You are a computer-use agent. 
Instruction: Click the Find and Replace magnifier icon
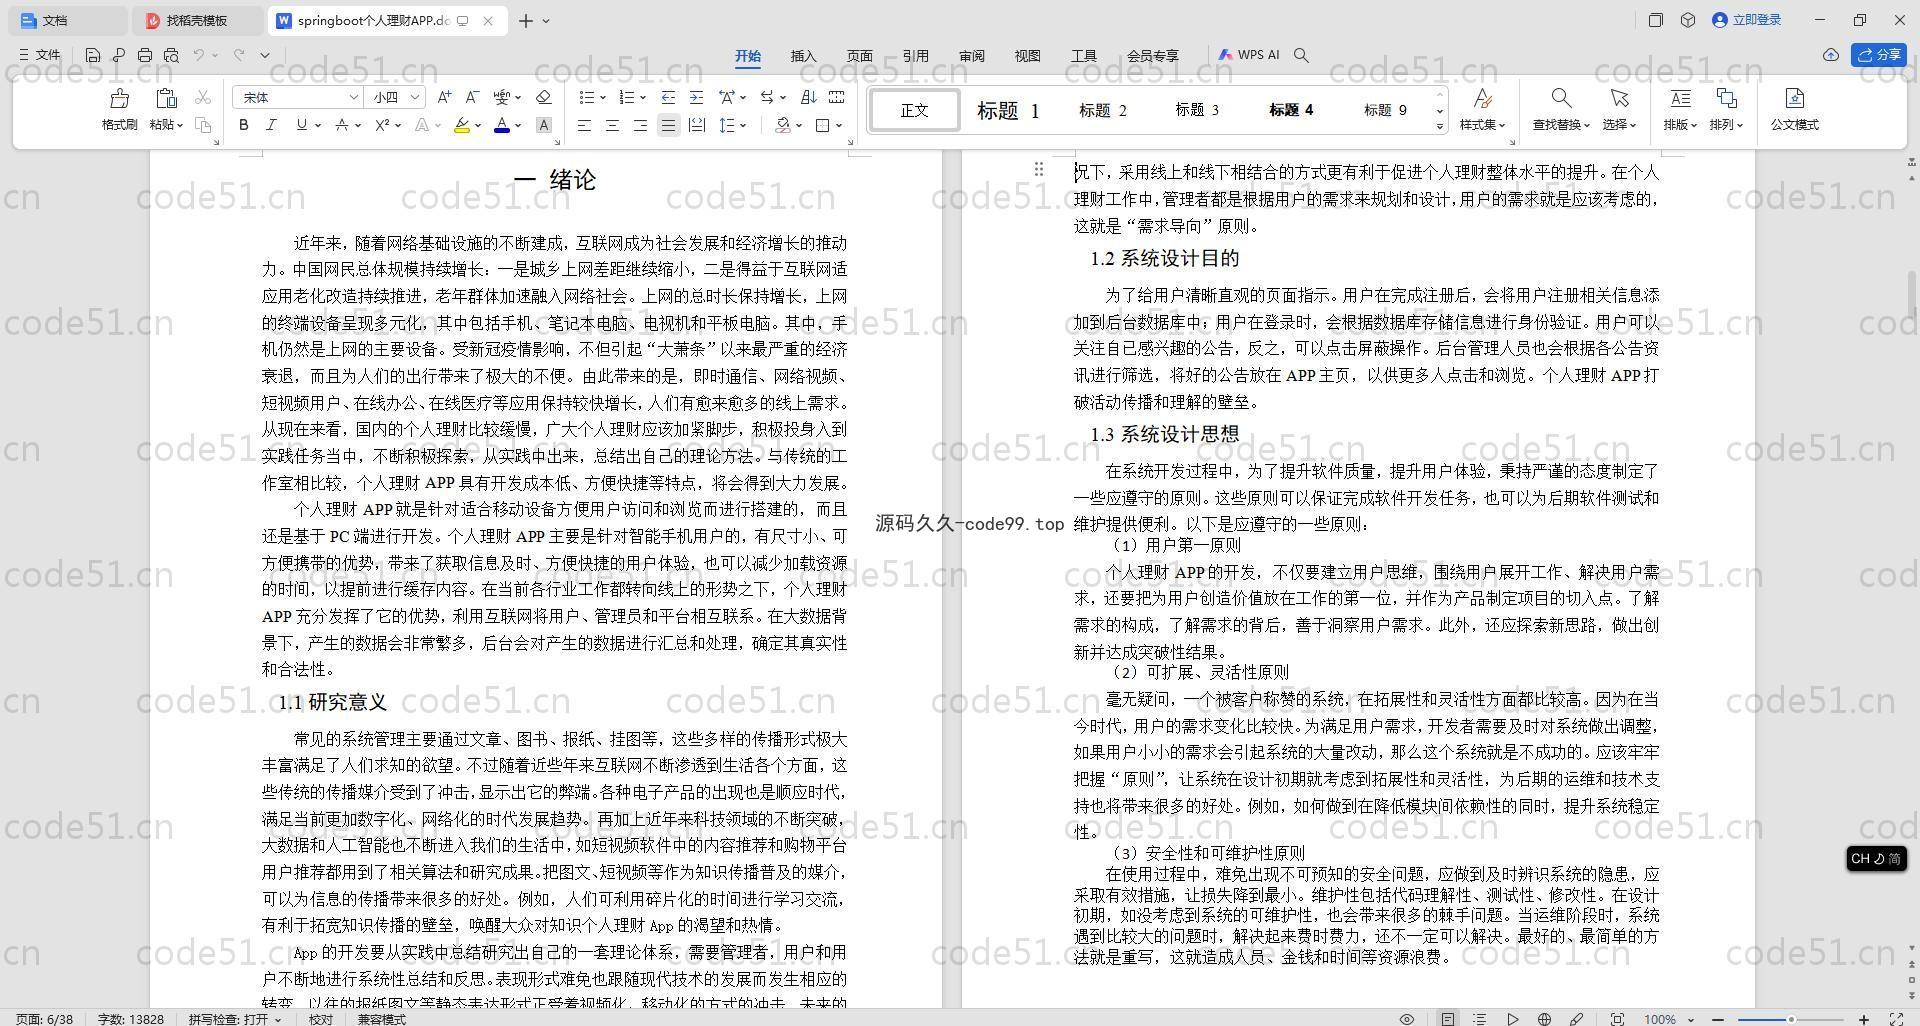[x=1561, y=98]
